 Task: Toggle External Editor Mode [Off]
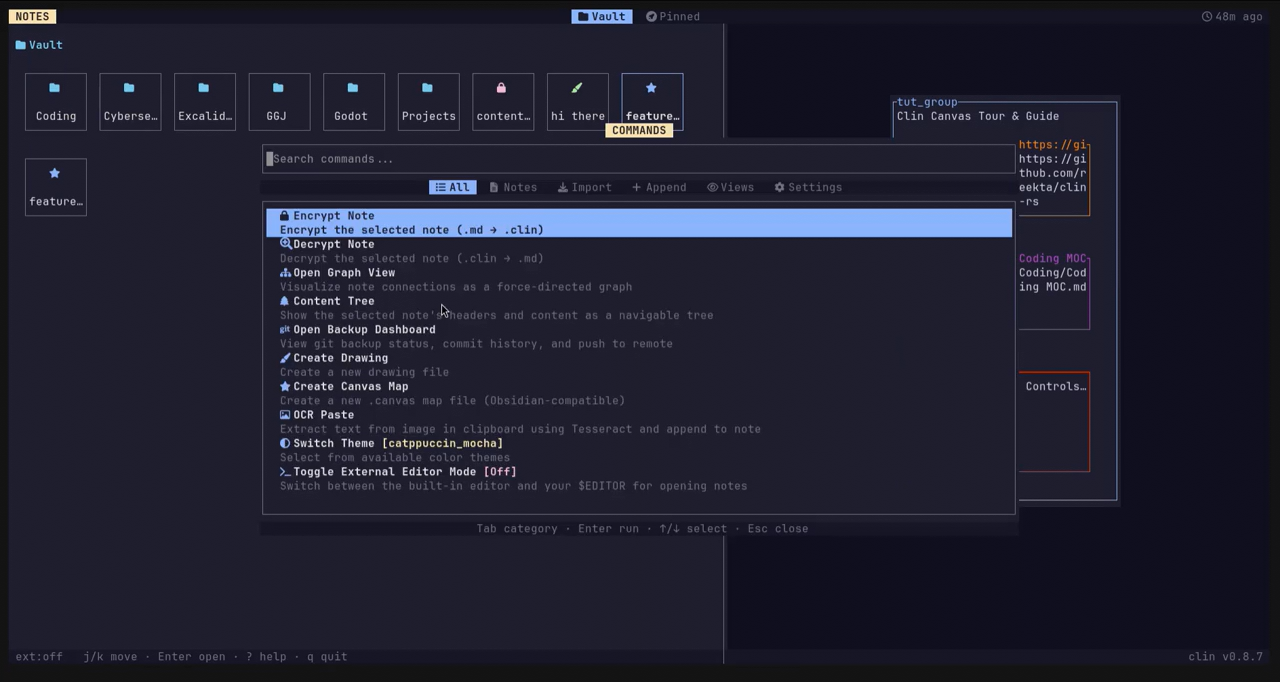coord(639,479)
